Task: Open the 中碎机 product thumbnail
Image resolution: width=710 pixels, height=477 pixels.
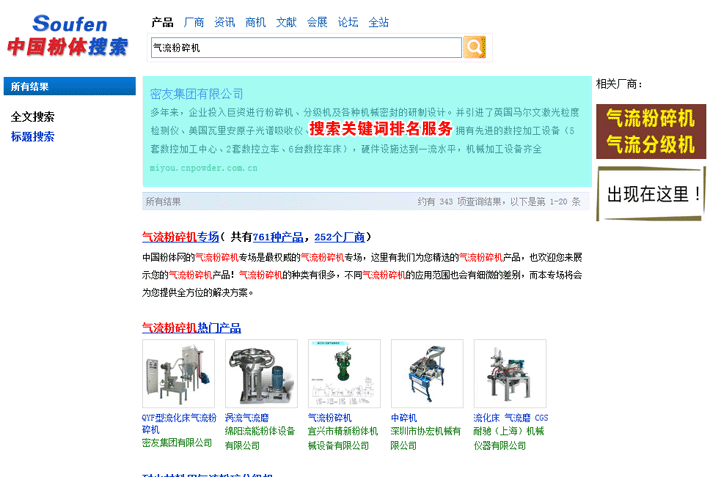Action: (427, 374)
